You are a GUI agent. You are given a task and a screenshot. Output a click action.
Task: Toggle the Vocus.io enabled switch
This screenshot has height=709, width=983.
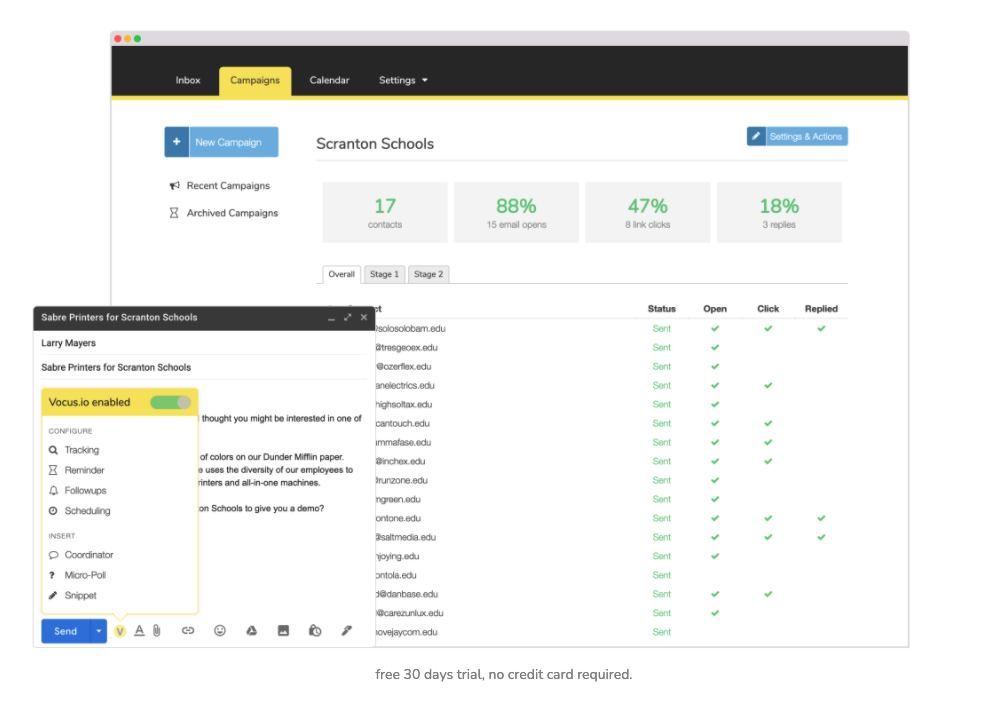click(x=170, y=402)
